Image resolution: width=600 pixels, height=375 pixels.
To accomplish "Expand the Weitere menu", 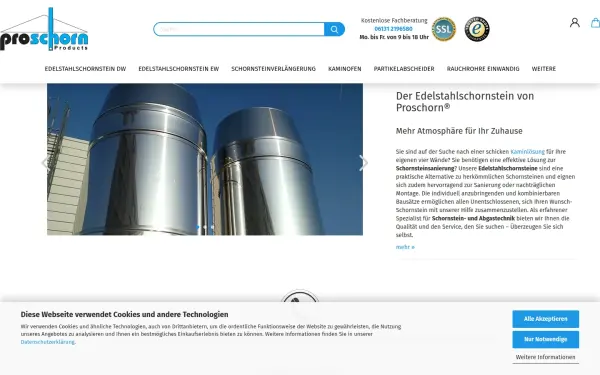I will point(543,69).
